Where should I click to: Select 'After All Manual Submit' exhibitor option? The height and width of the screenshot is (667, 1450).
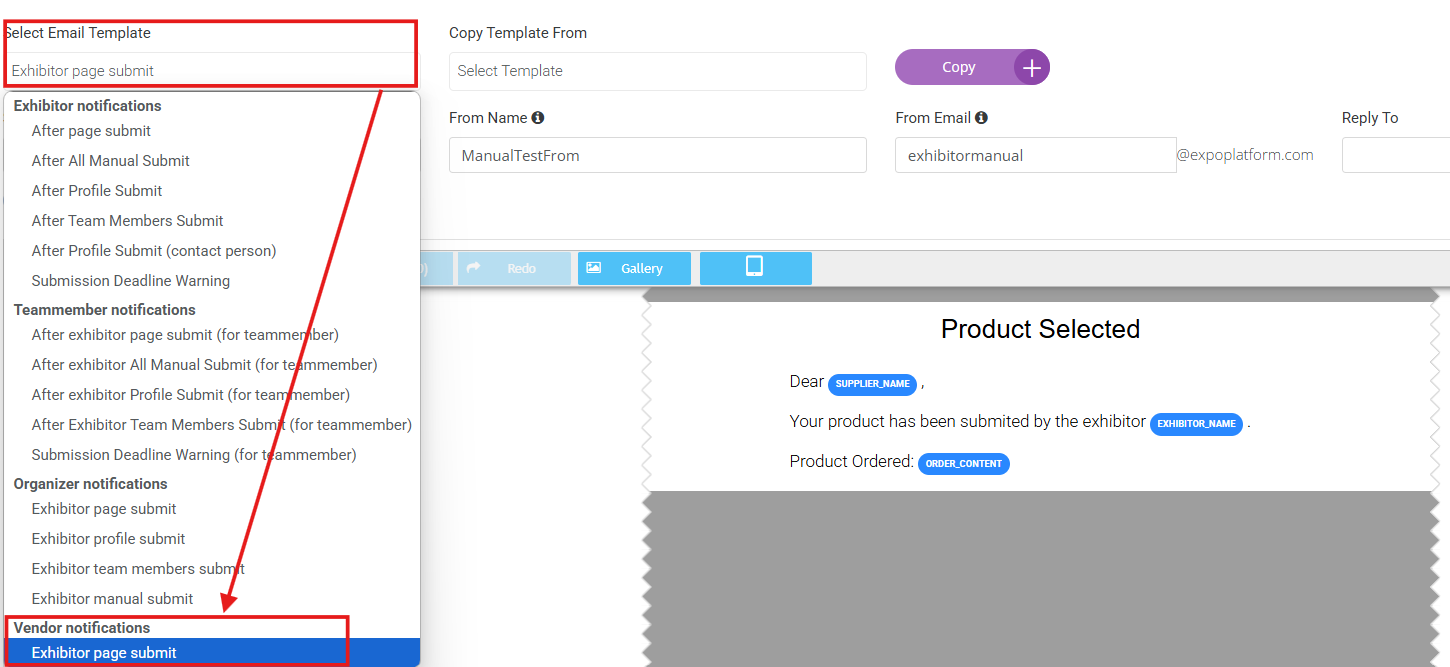(110, 161)
